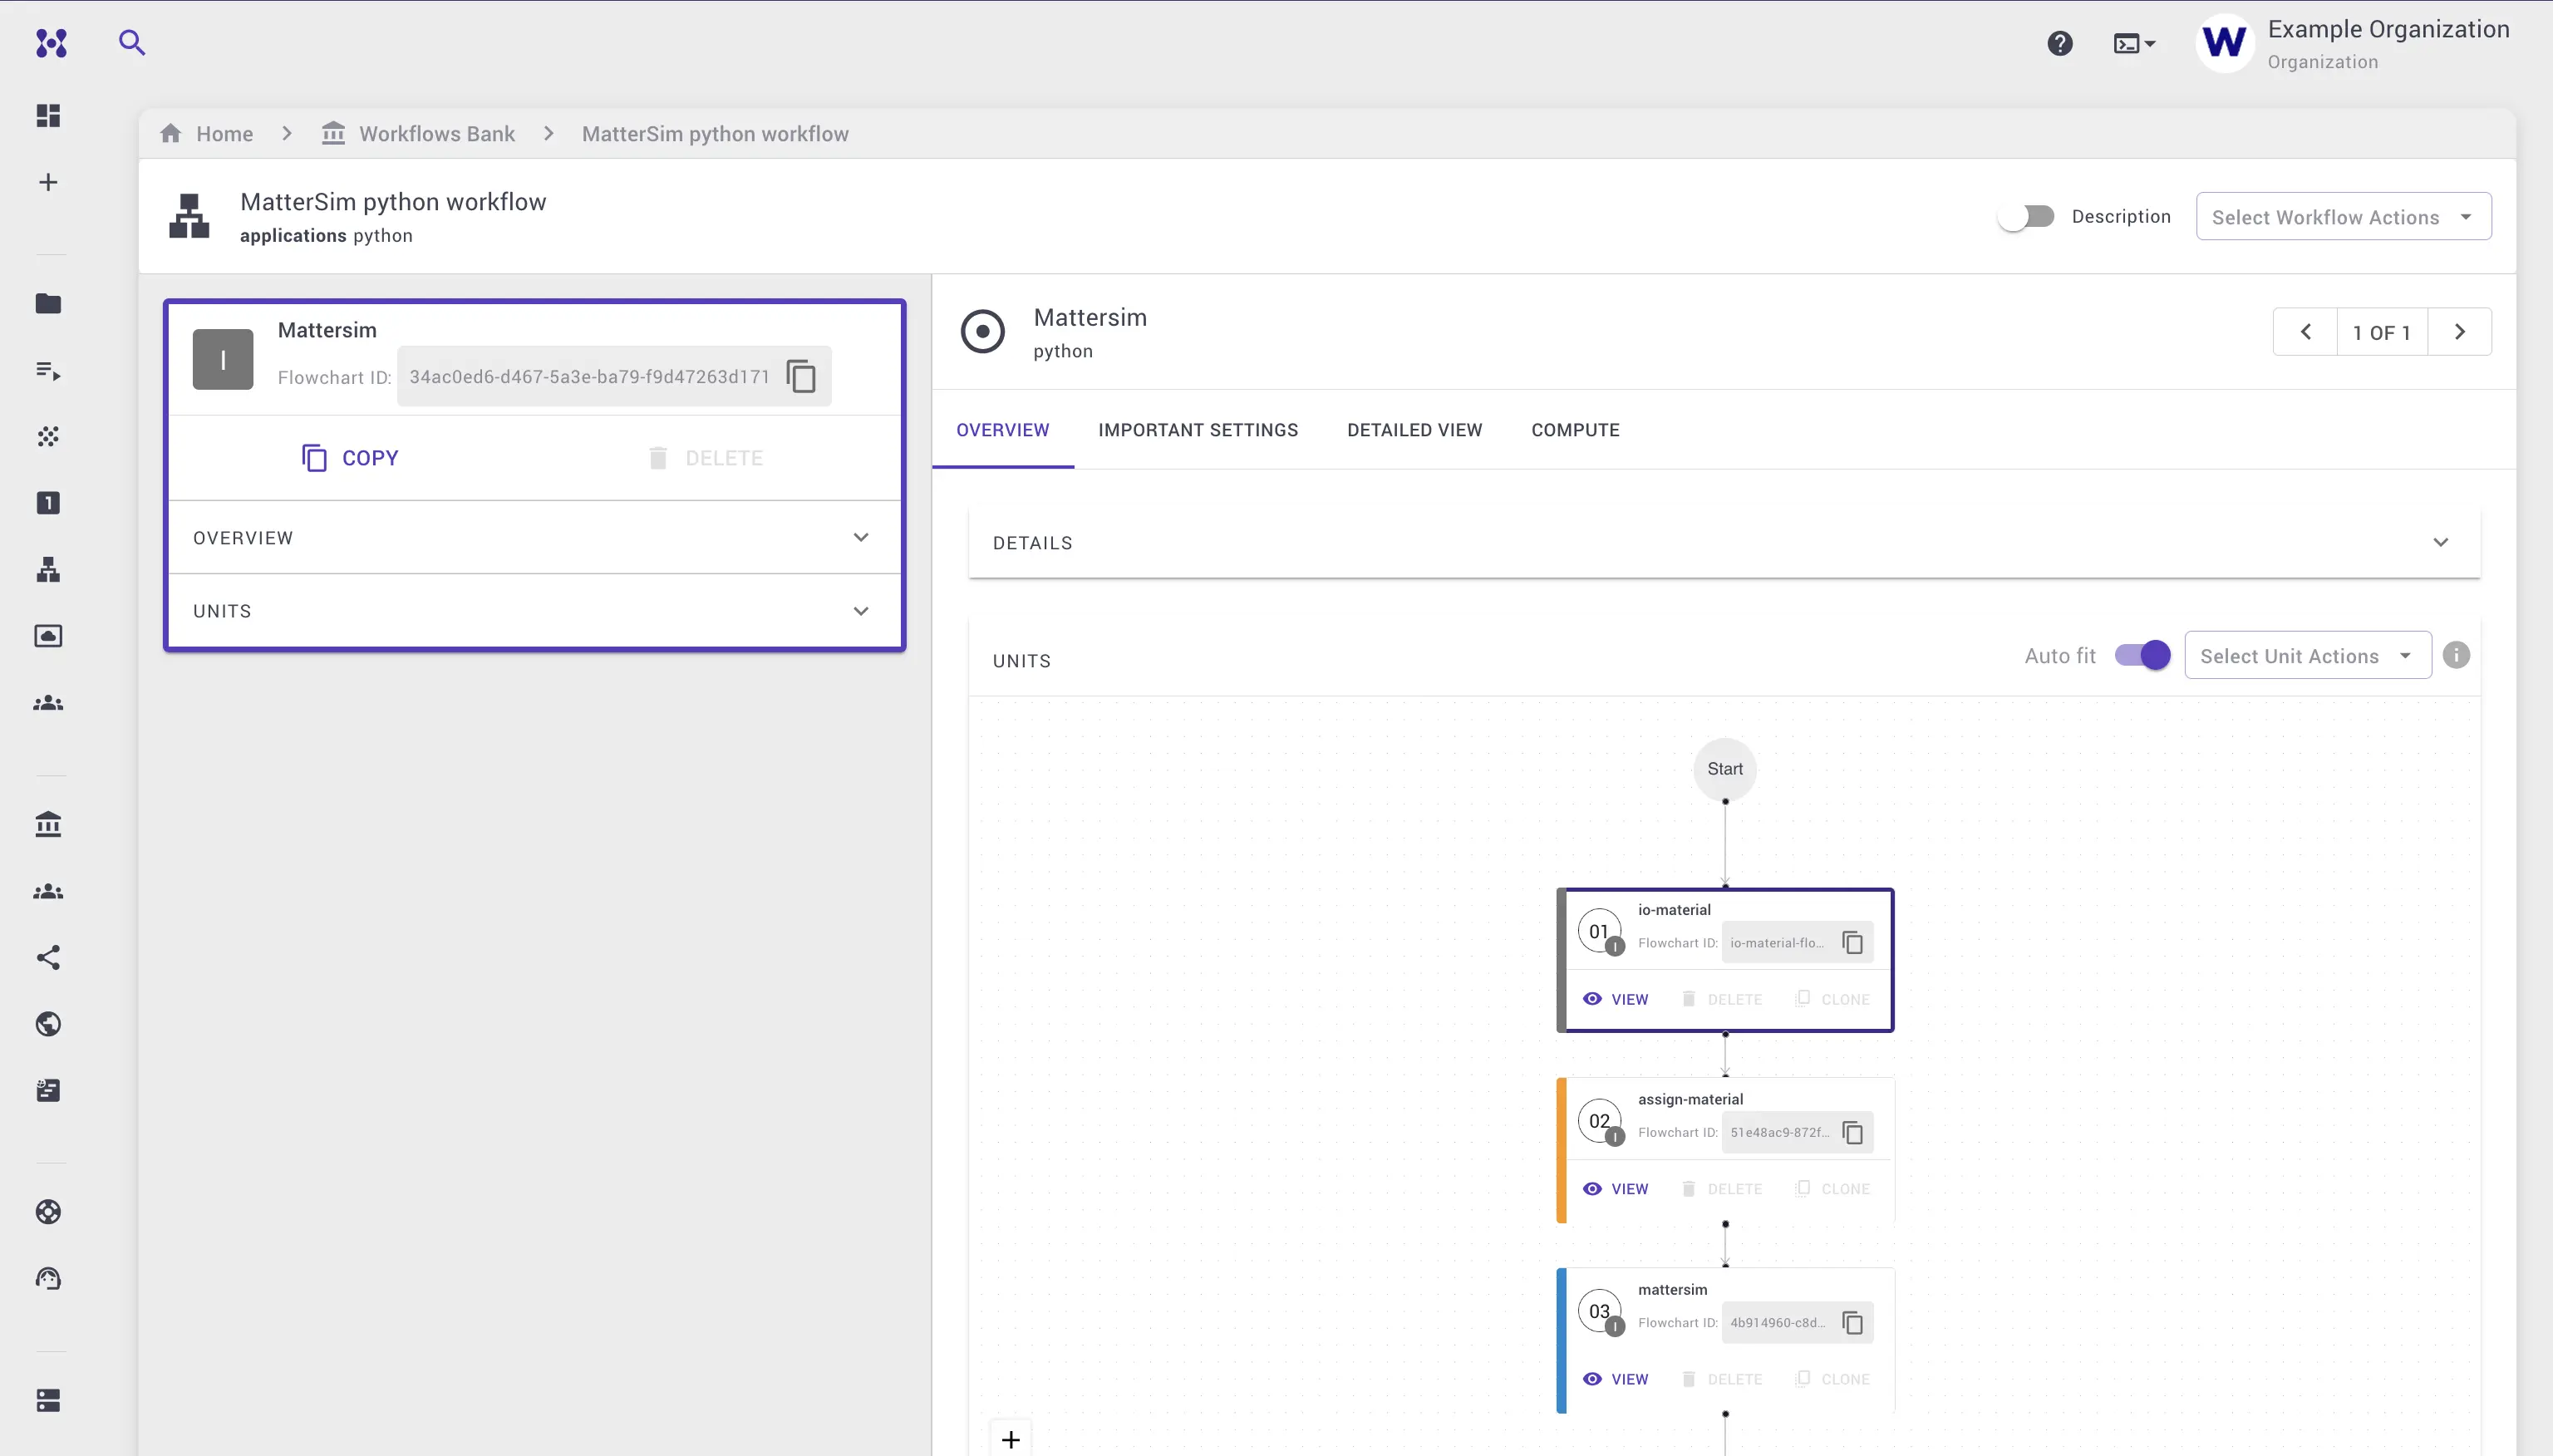Click the plus create icon in sidebar

(x=48, y=182)
